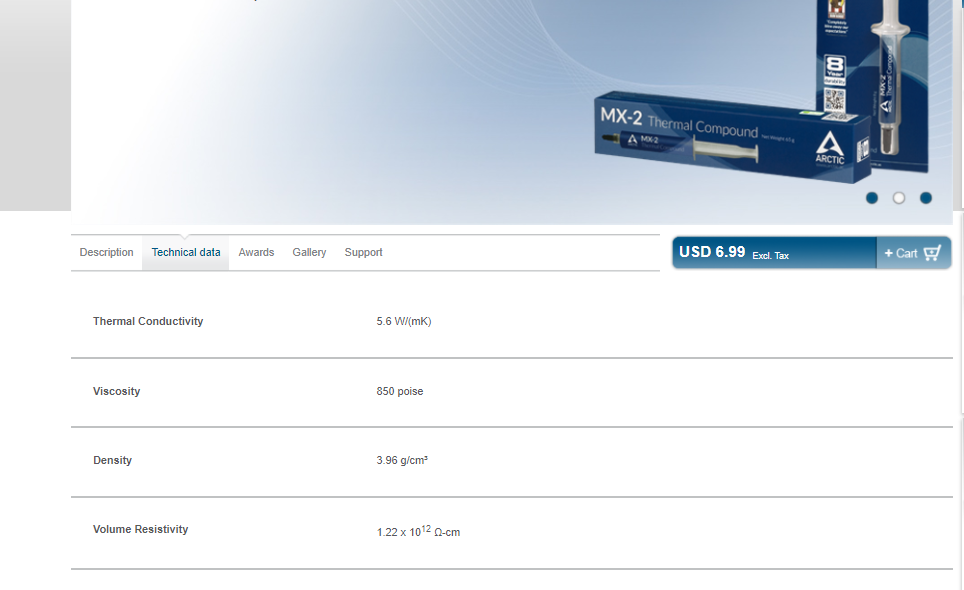964x590 pixels.
Task: Open the Gallery tab
Action: [x=309, y=253]
